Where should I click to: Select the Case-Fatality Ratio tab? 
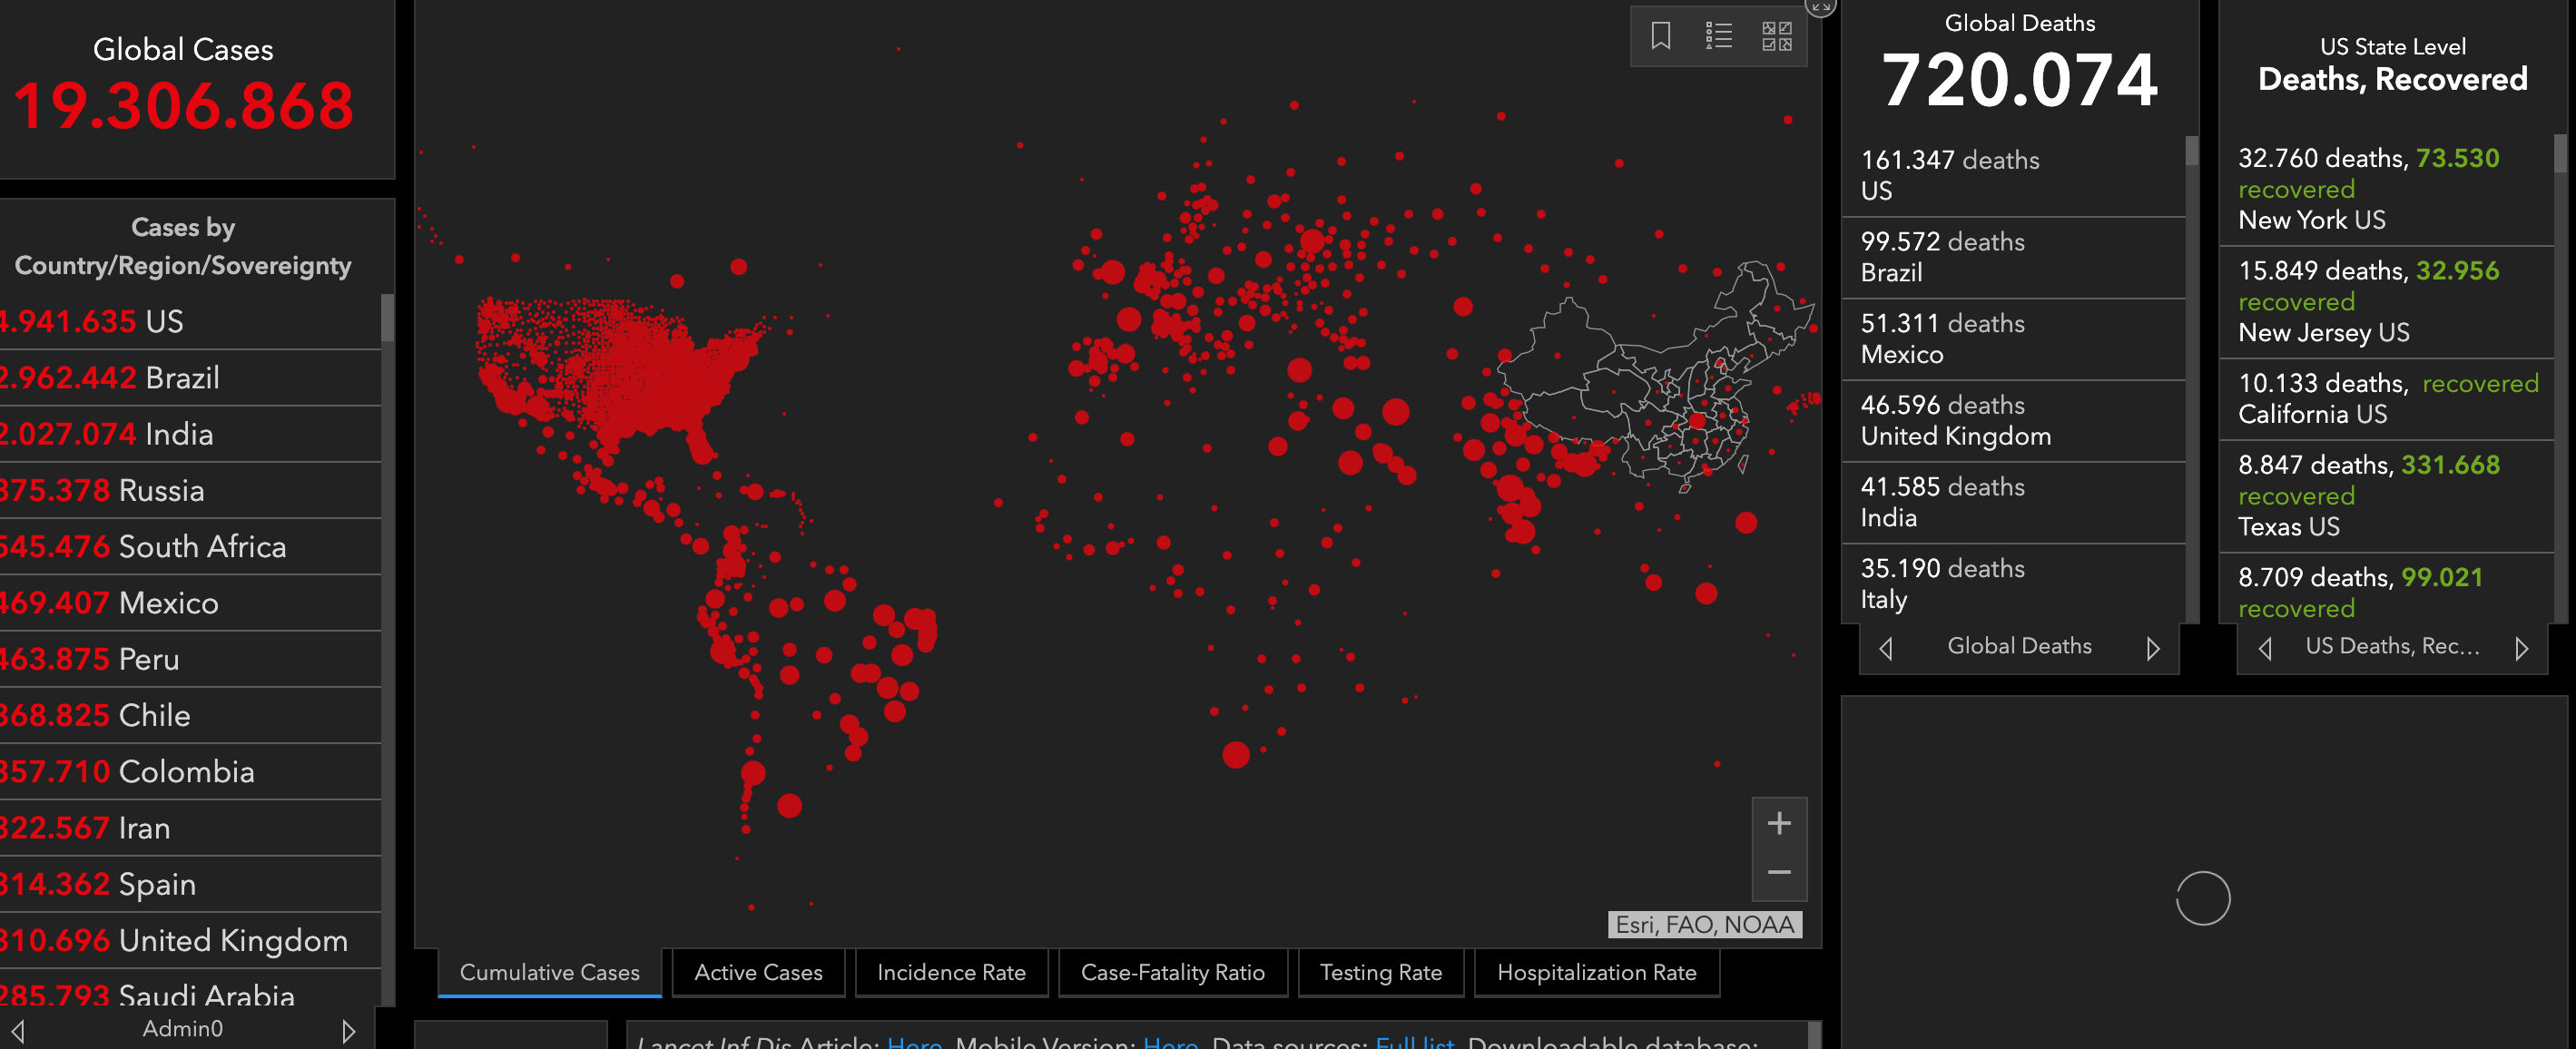(x=1172, y=972)
